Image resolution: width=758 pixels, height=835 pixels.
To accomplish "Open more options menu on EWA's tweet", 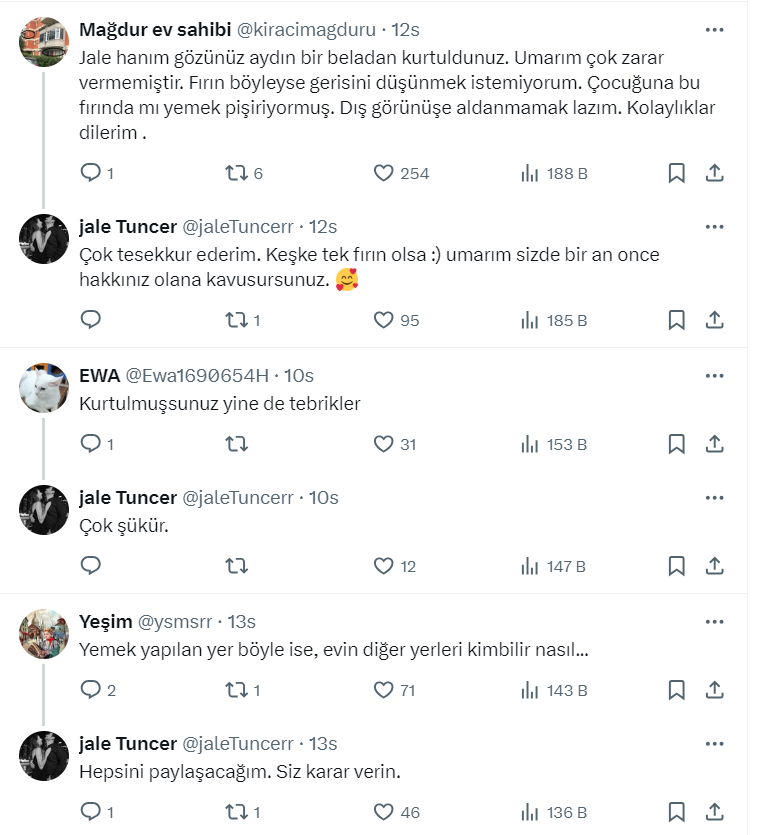I will coord(714,376).
